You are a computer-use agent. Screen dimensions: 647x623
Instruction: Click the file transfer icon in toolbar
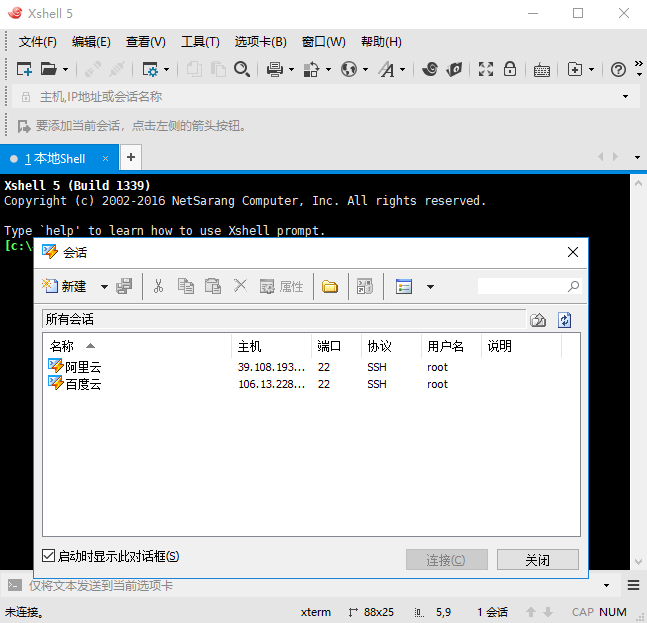point(311,69)
